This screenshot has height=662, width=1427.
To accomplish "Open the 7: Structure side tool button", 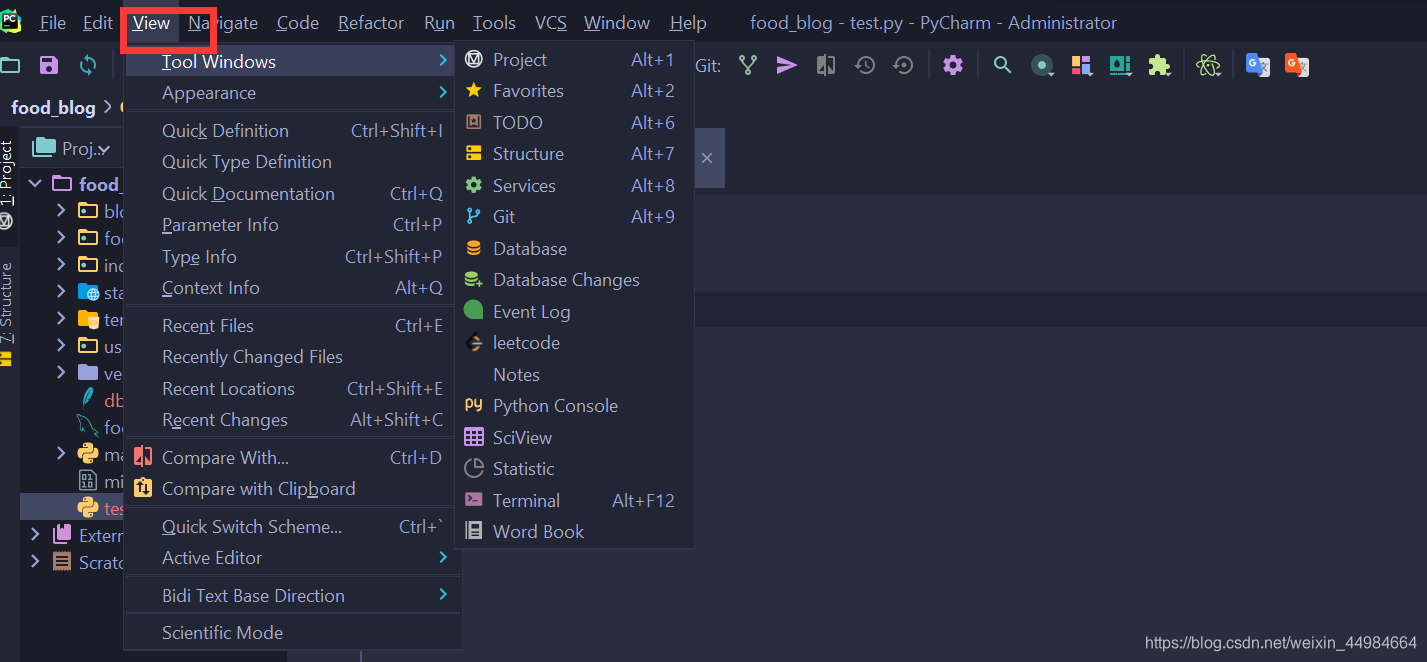I will point(7,313).
